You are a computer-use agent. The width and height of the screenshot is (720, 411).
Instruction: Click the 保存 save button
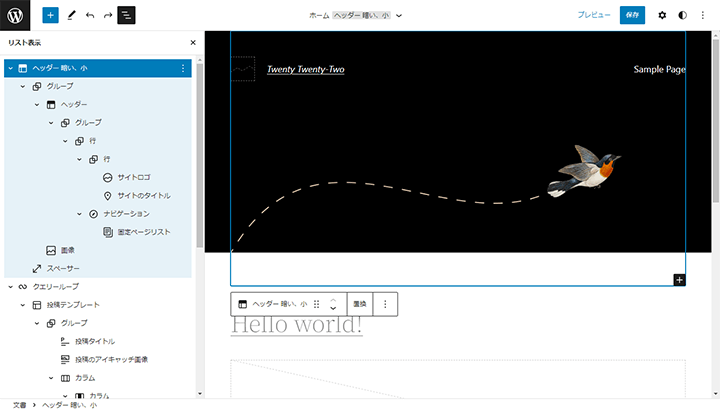point(632,15)
